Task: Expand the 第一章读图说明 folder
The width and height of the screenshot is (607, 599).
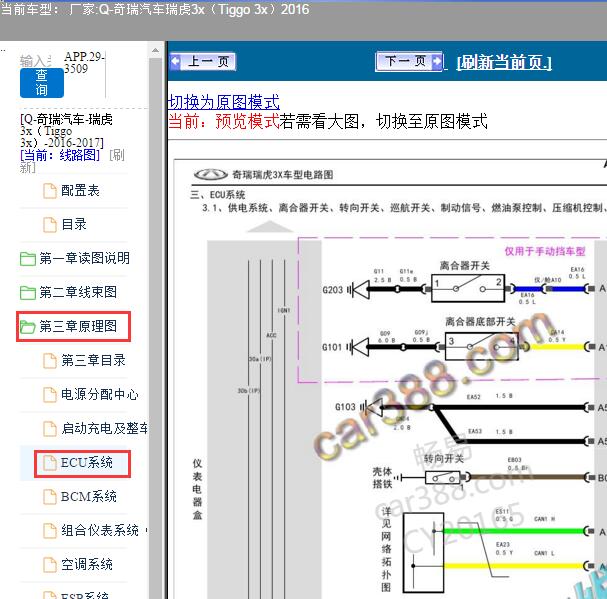Action: point(84,258)
